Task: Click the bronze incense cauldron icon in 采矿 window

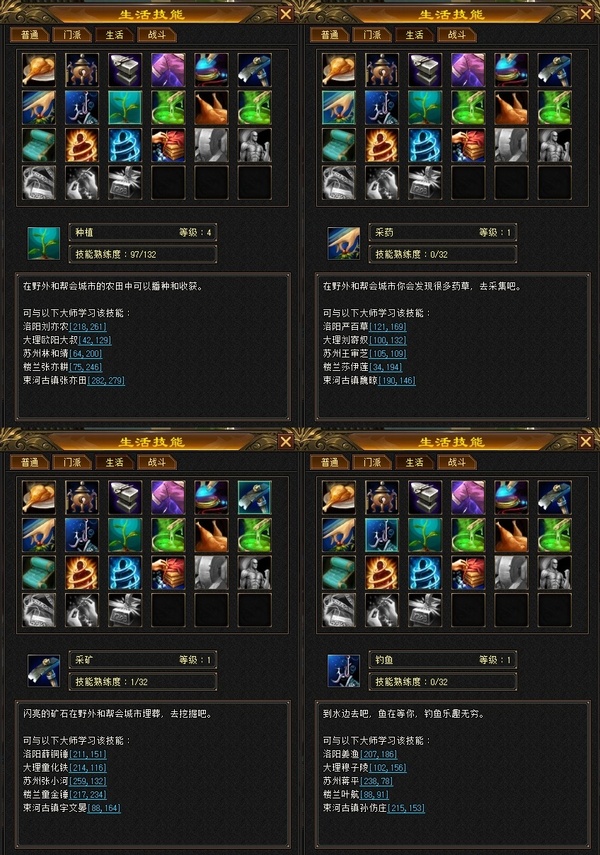Action: [82, 497]
